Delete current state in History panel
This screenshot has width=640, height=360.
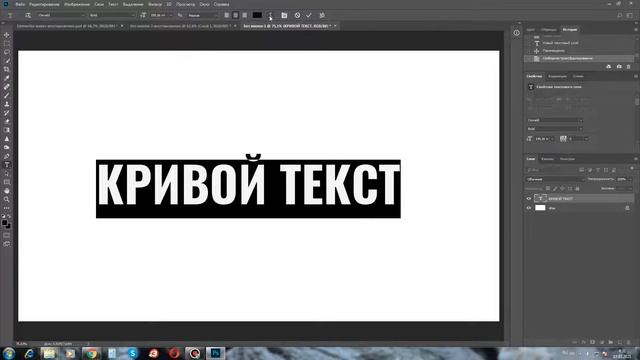pyautogui.click(x=629, y=67)
